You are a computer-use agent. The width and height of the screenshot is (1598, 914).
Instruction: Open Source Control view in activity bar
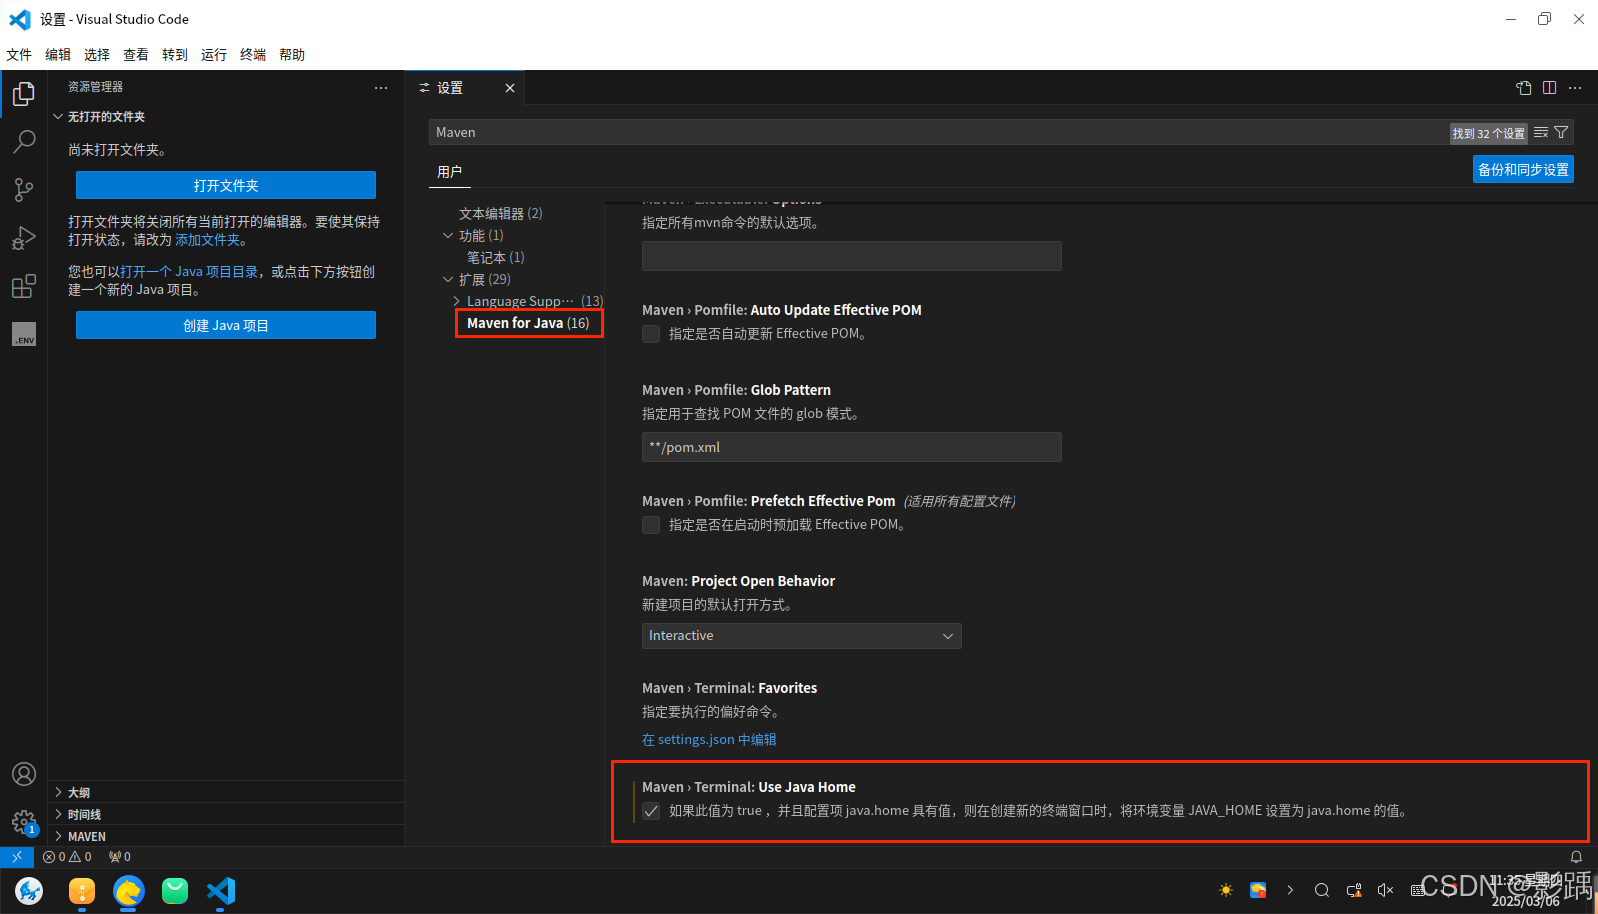click(x=24, y=190)
